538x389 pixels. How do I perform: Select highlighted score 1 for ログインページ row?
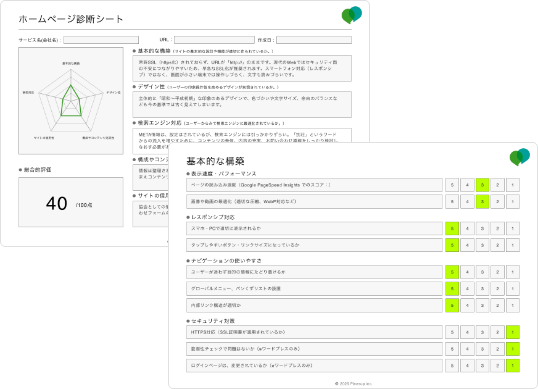click(513, 366)
